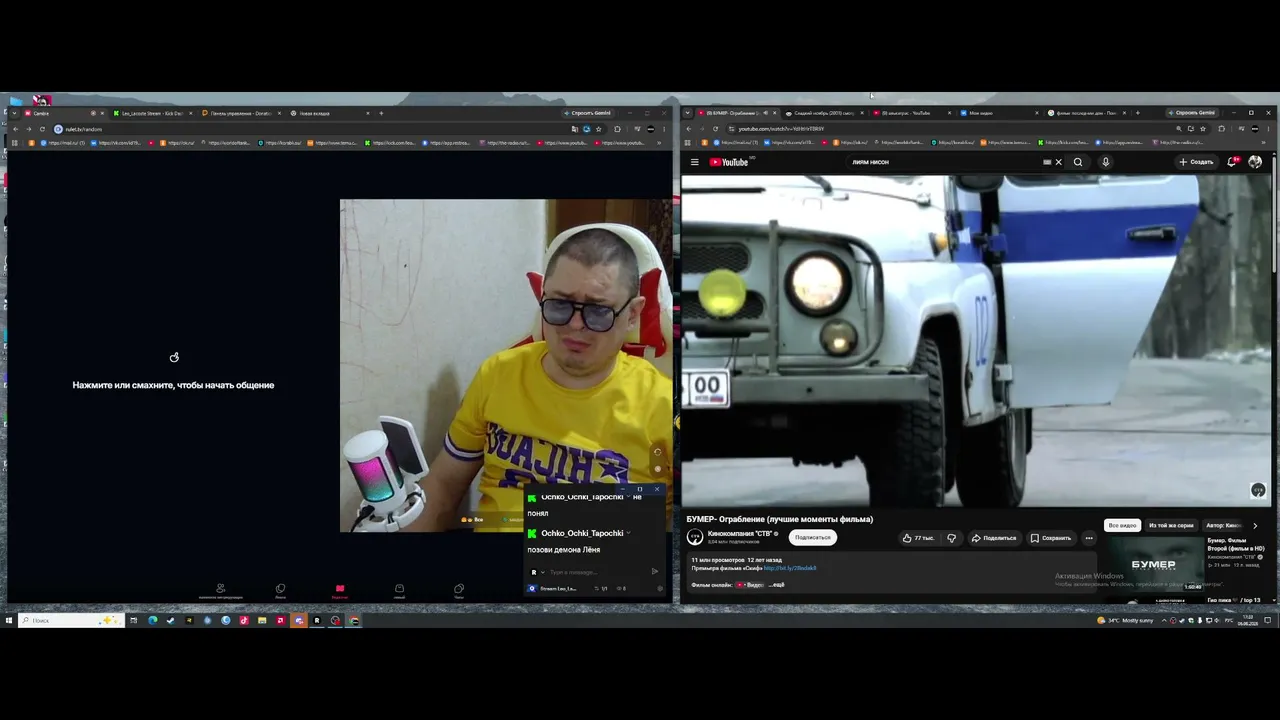Ask Gemini in the rulet.tv browser window

pyautogui.click(x=587, y=113)
